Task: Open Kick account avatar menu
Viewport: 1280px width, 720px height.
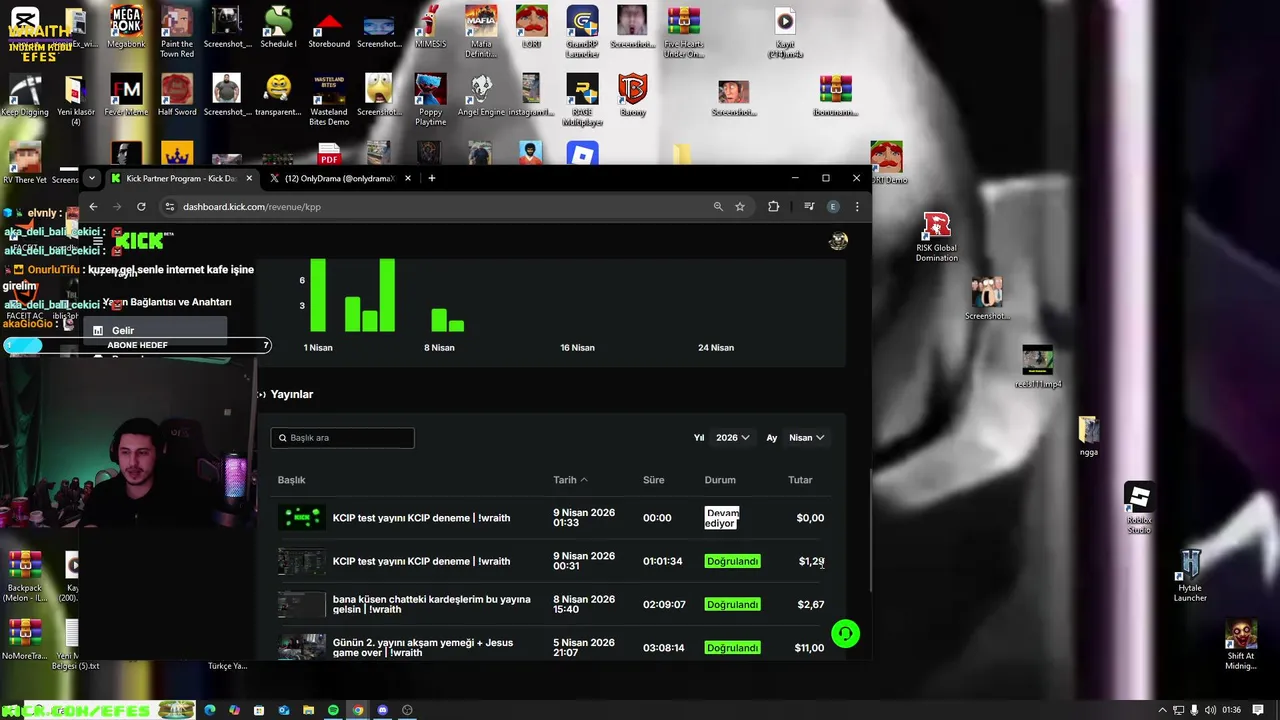Action: (838, 240)
